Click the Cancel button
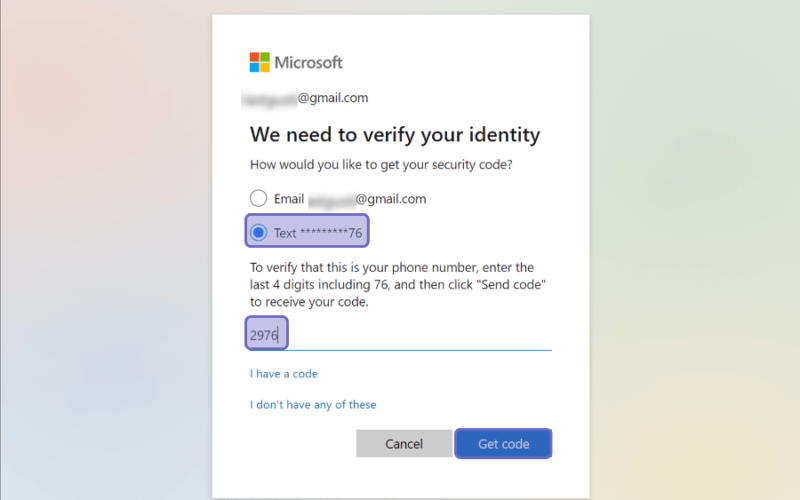The height and width of the screenshot is (500, 800). [404, 443]
